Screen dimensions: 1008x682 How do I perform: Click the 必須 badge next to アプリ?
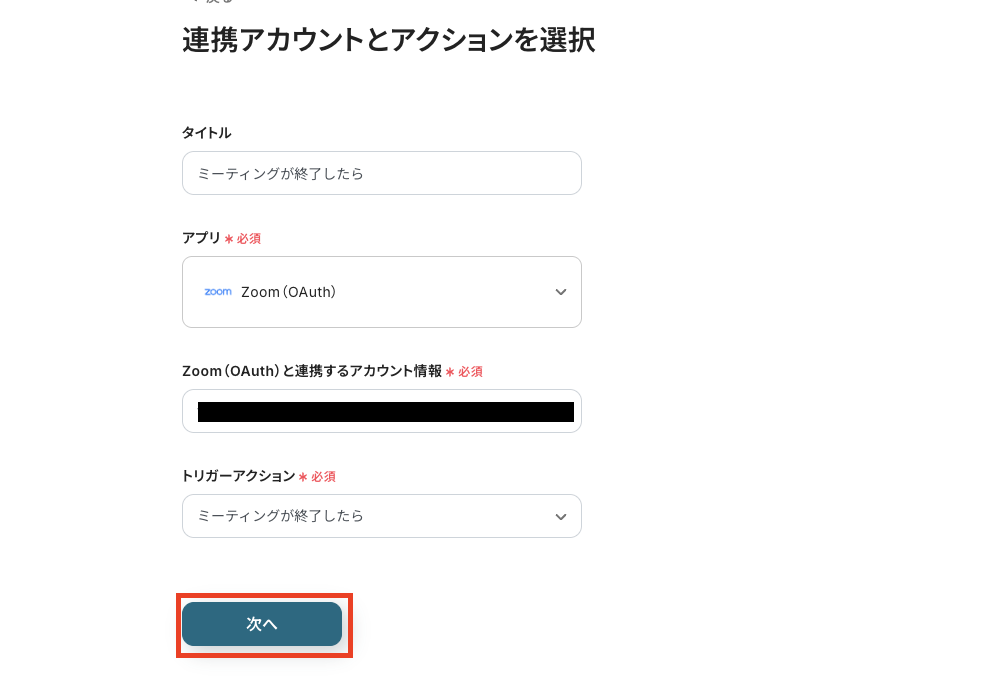tap(249, 238)
